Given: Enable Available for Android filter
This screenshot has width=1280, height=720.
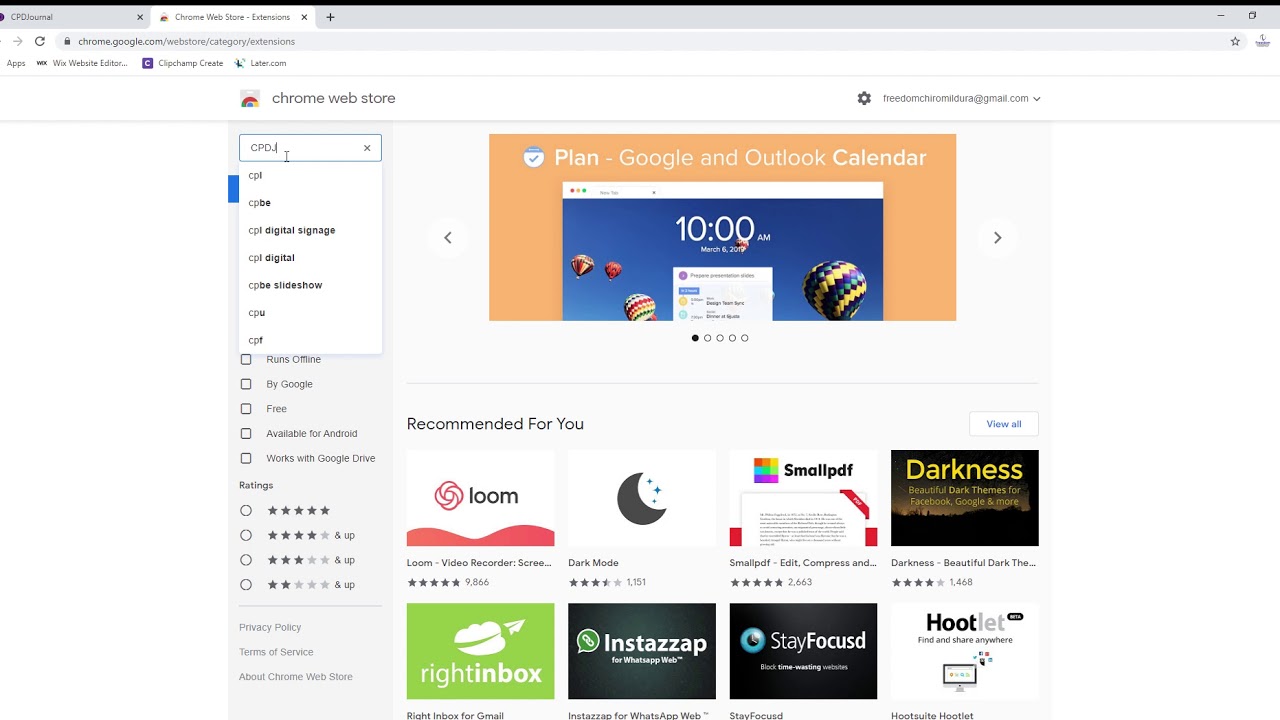Looking at the screenshot, I should point(246,433).
